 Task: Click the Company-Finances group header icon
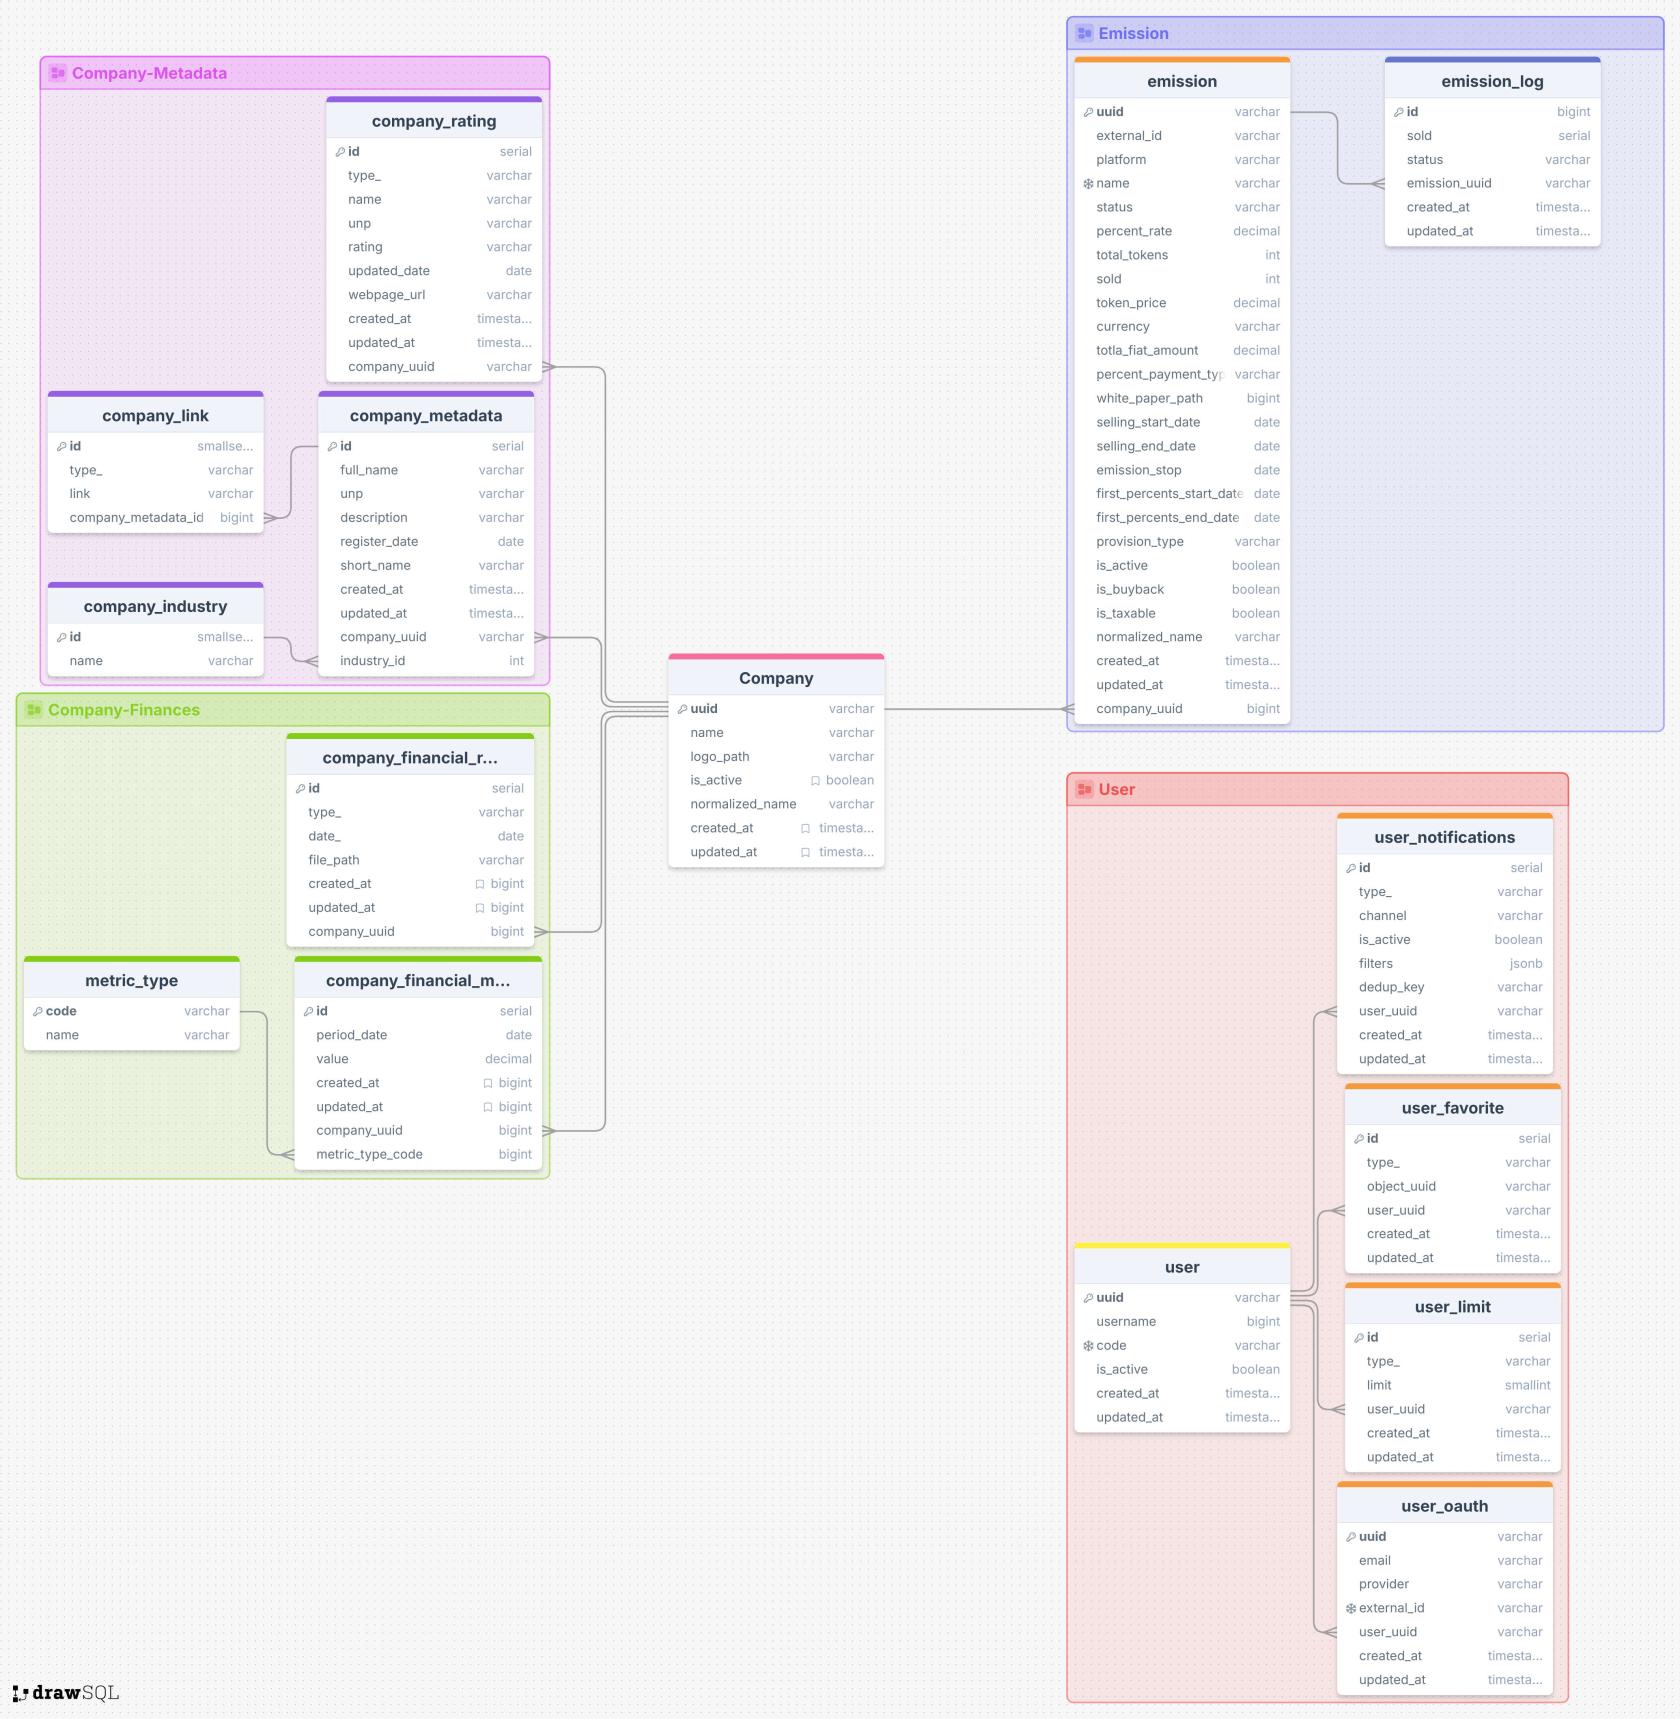[x=32, y=710]
